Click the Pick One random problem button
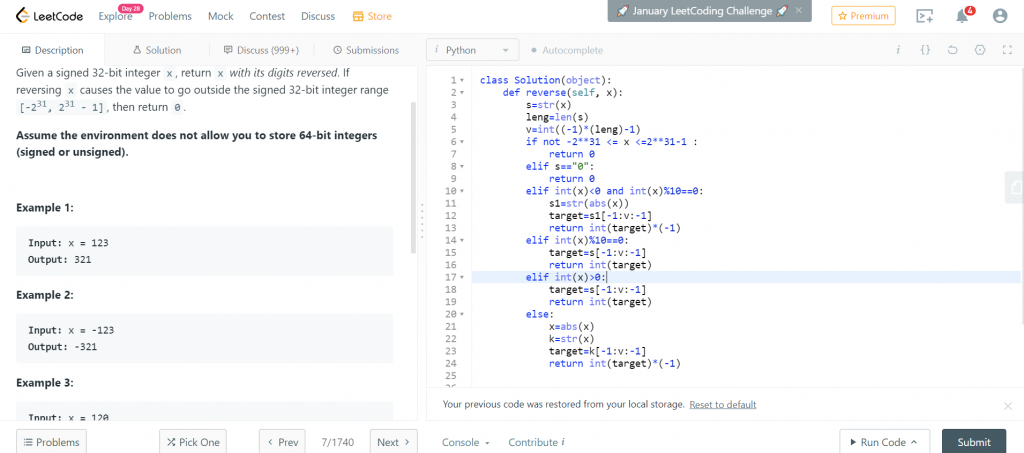This screenshot has width=1024, height=453. [x=193, y=442]
